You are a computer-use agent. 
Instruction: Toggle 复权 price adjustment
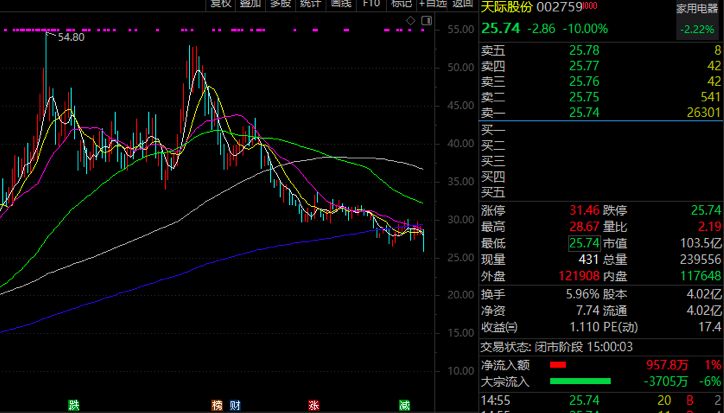[x=221, y=4]
